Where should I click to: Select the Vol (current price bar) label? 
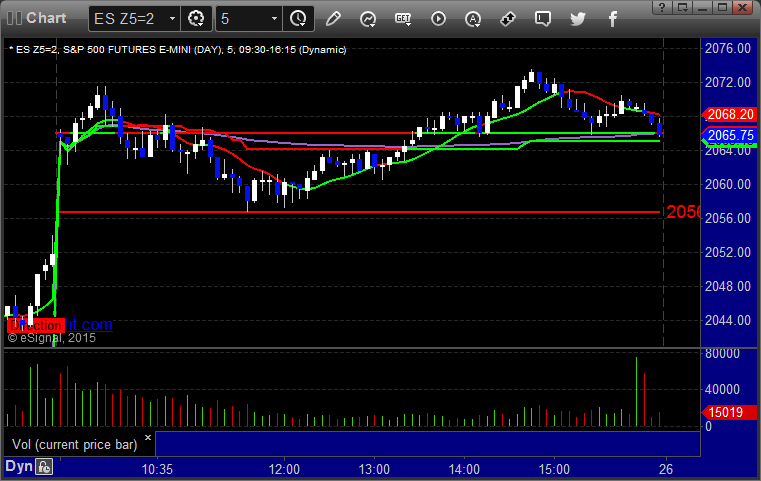75,445
